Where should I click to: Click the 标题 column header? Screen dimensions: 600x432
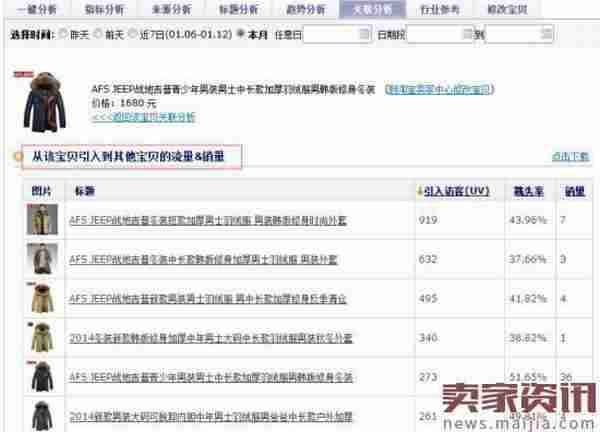point(85,191)
